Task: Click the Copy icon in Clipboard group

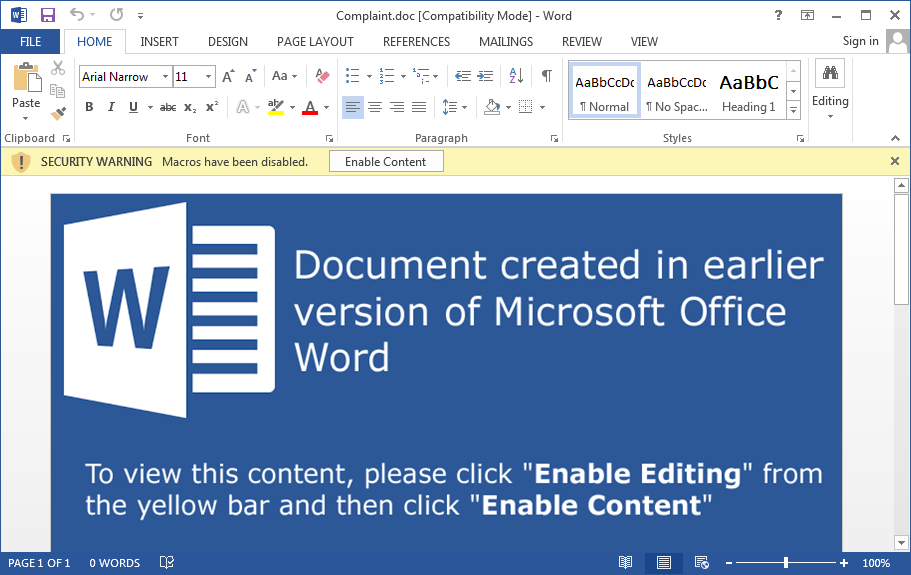Action: click(58, 91)
